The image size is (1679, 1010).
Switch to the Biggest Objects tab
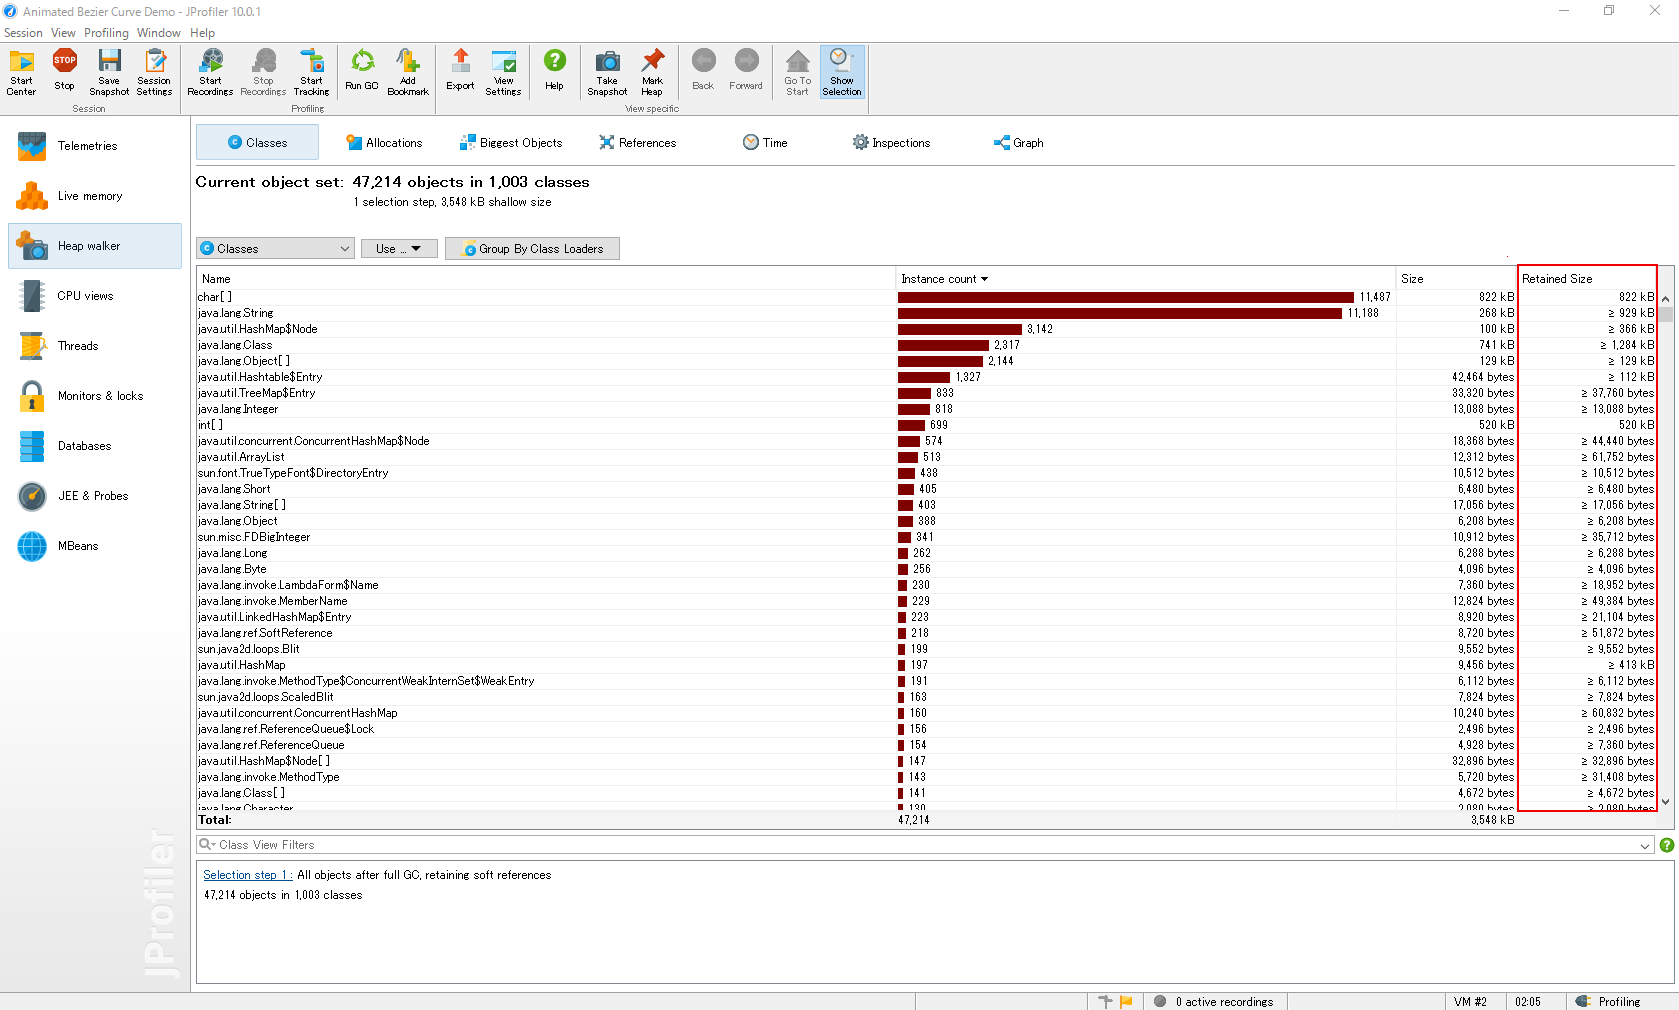[x=511, y=143]
